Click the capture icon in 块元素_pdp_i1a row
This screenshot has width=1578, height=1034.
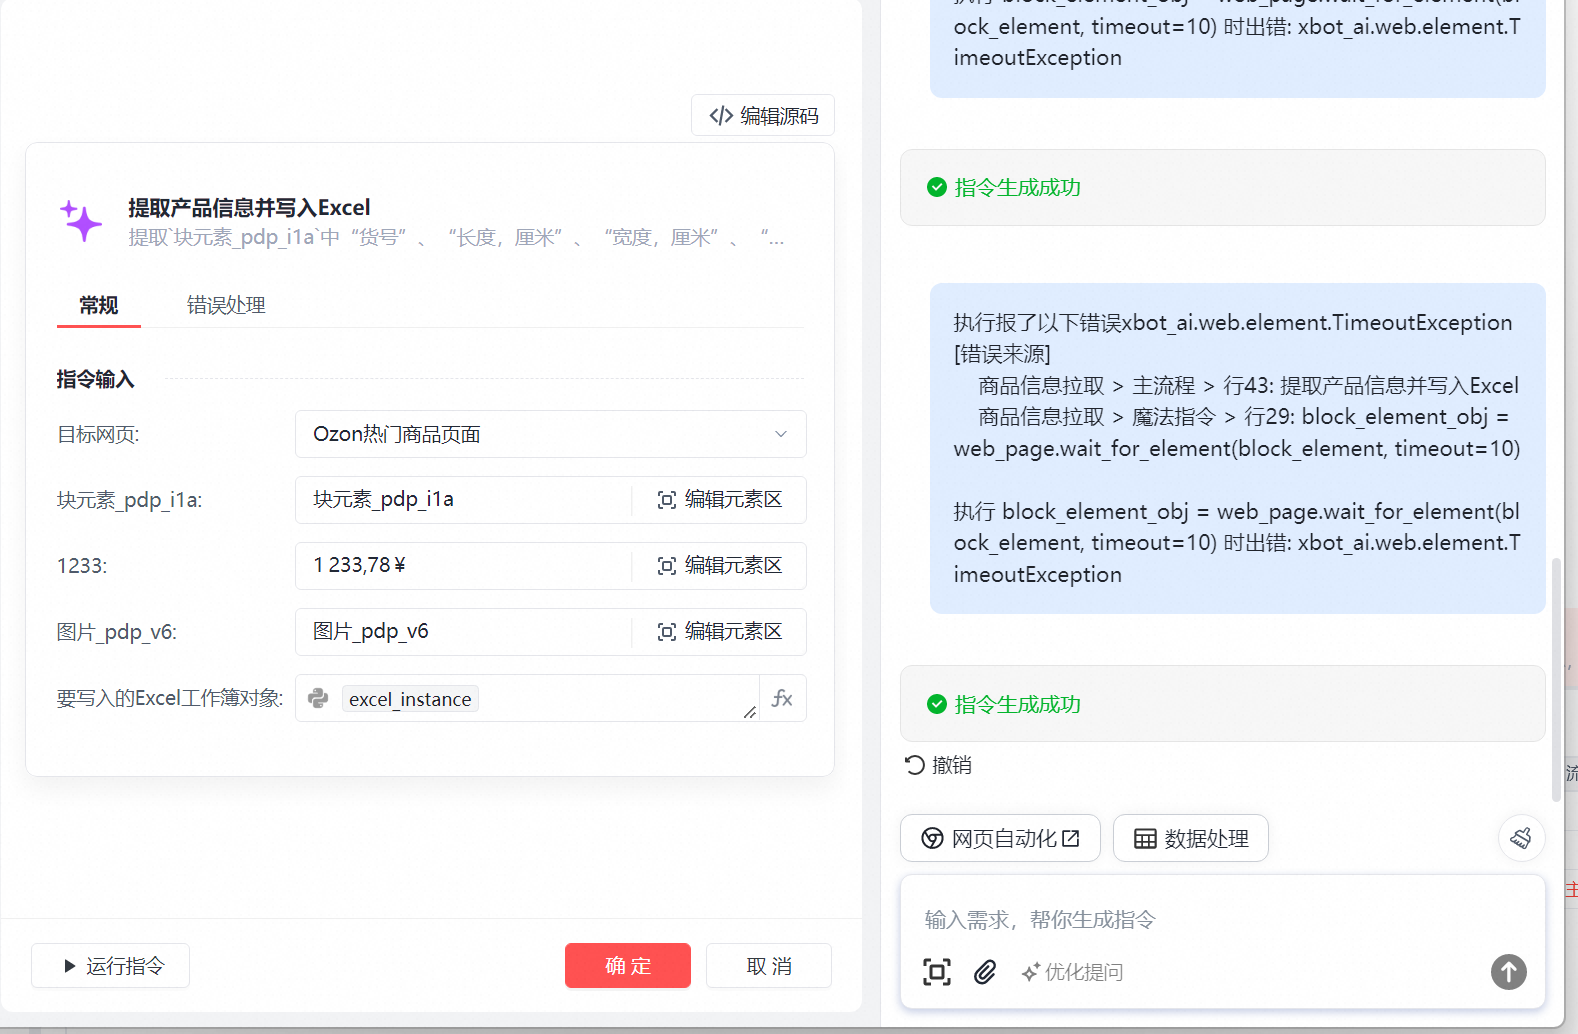point(667,500)
